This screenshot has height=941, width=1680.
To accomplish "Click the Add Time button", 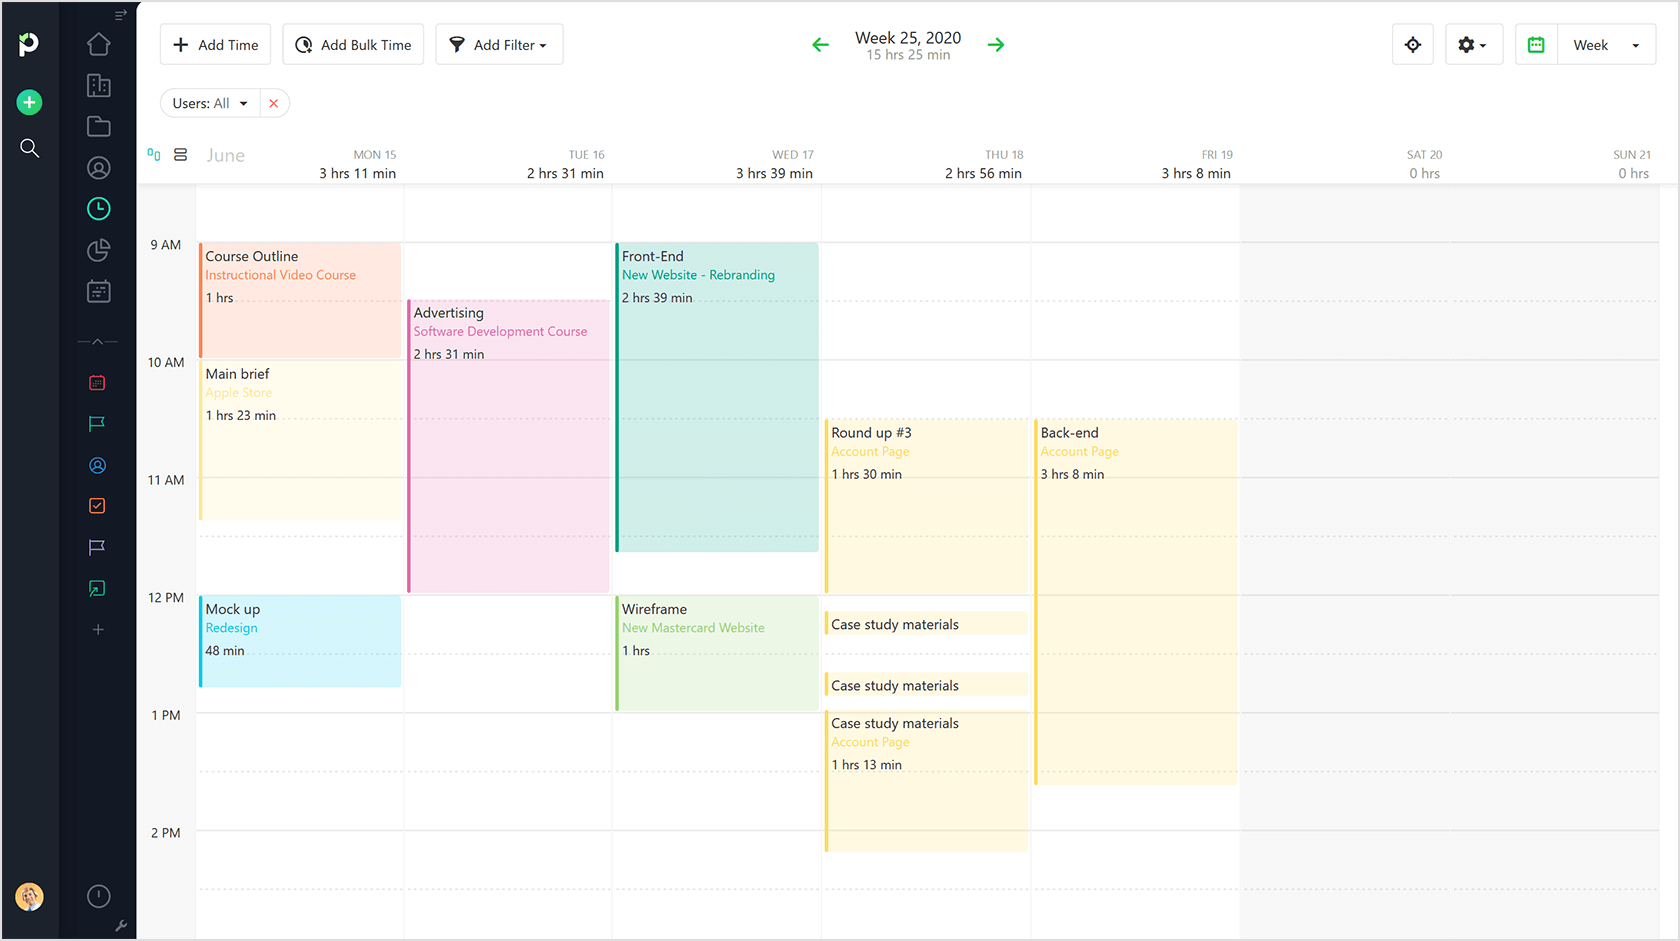I will 214,44.
